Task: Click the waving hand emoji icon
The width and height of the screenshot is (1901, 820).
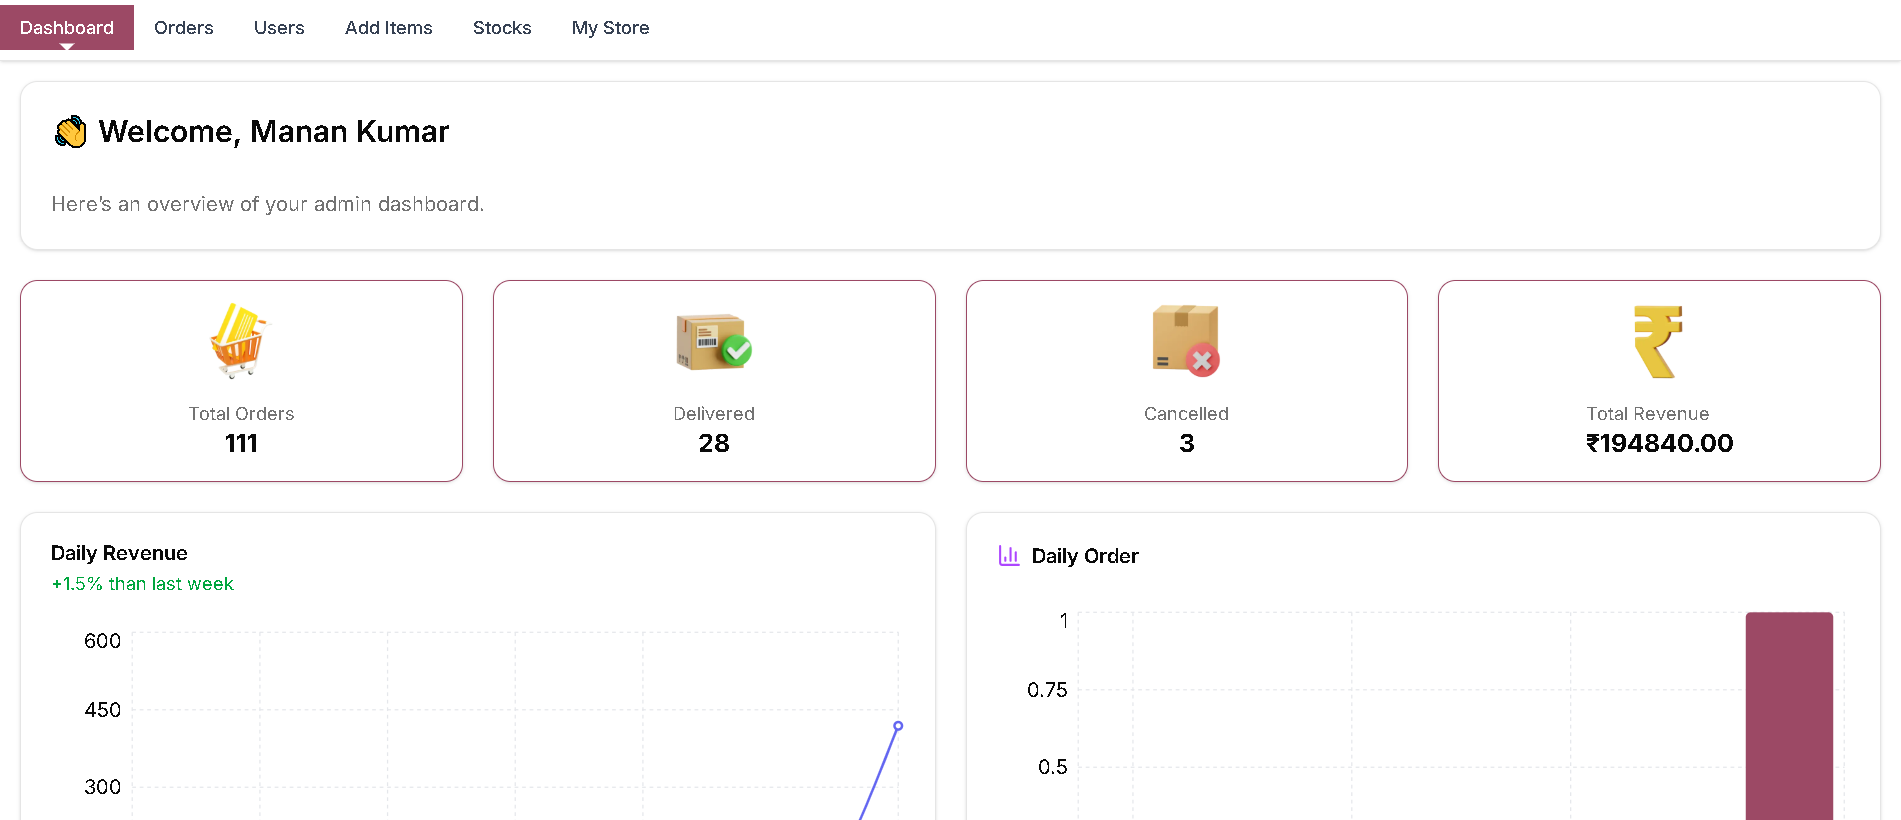Action: click(x=71, y=132)
